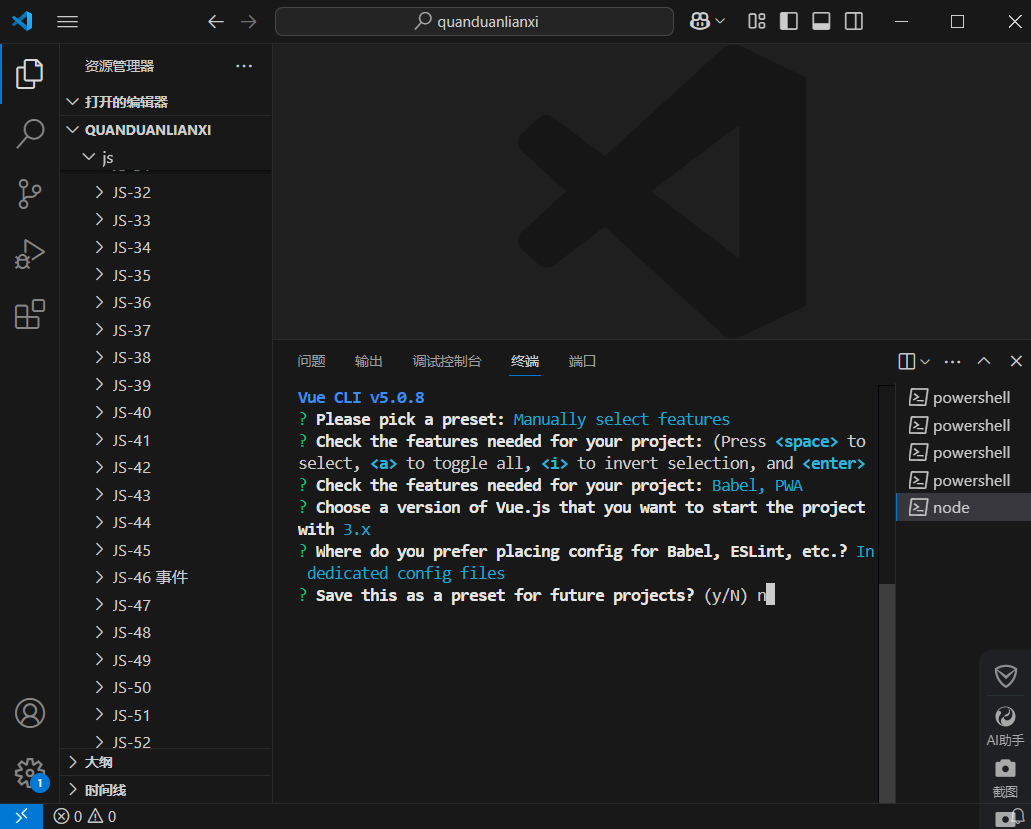Viewport: 1031px width, 829px height.
Task: Switch to the 问题 tab
Action: pos(311,361)
